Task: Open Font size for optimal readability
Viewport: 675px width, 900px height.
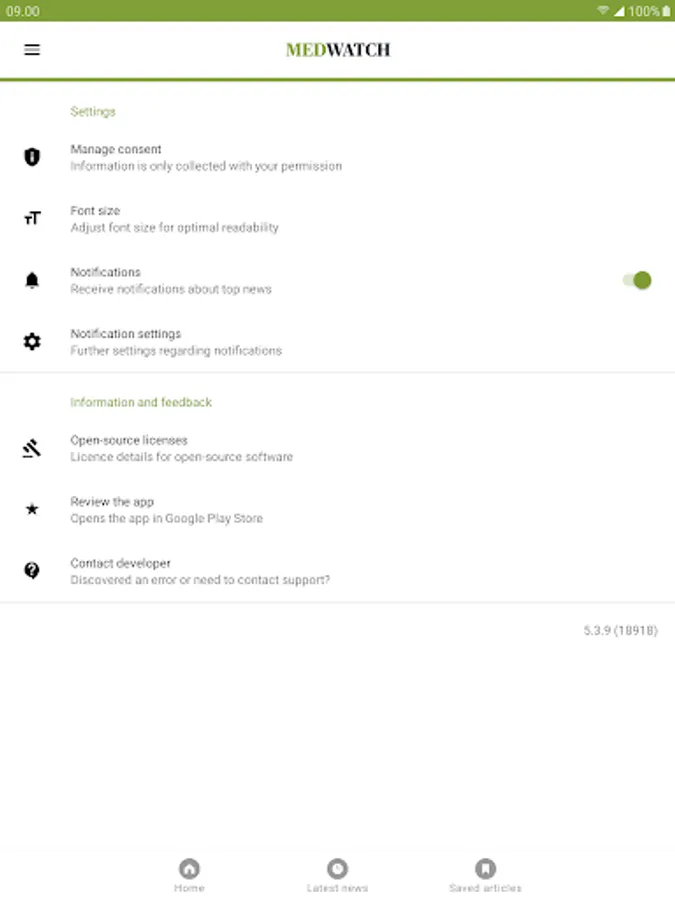Action: point(174,219)
